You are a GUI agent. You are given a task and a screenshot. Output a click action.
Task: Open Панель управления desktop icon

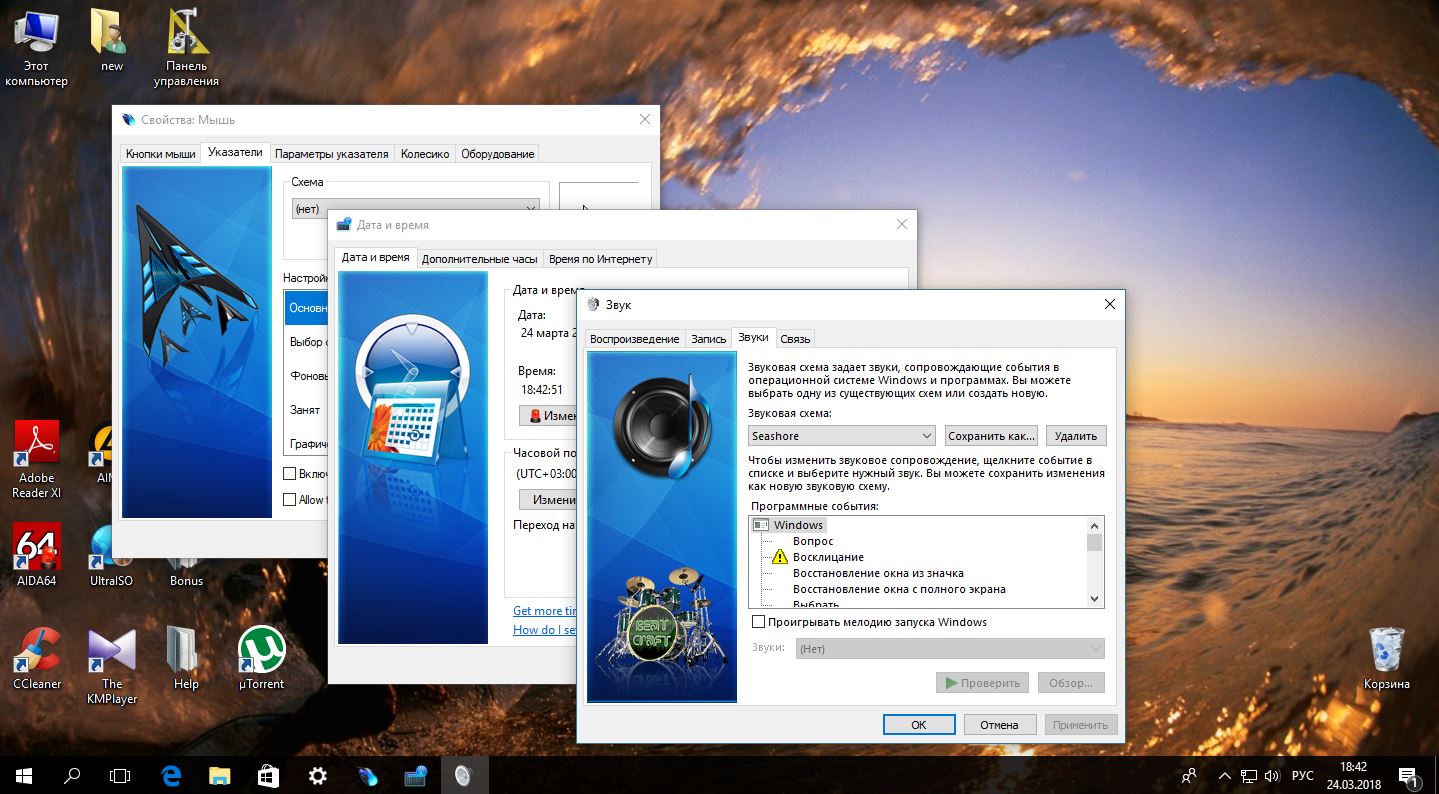coord(186,36)
